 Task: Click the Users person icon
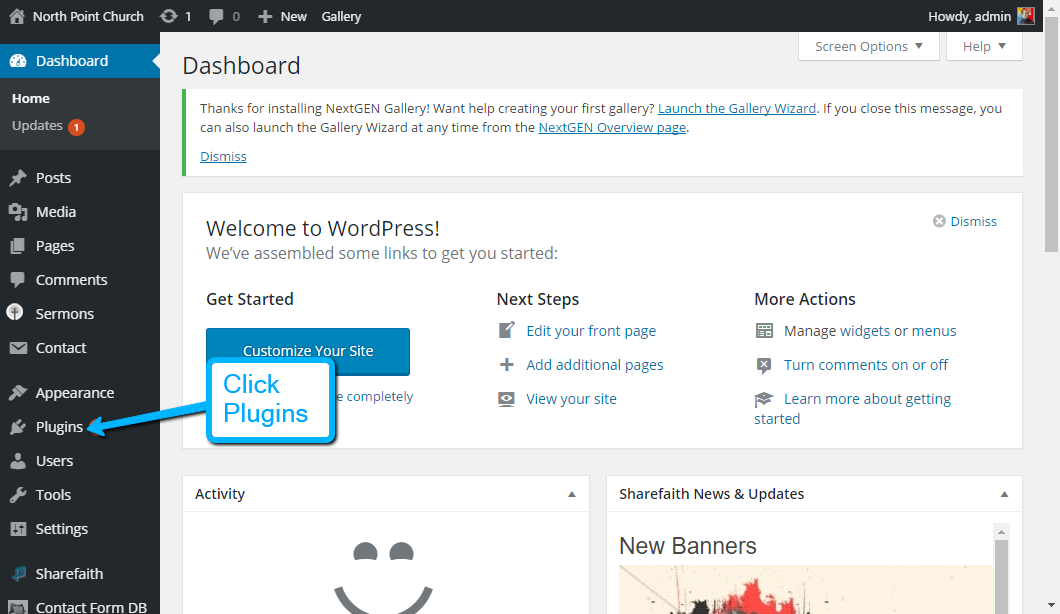18,460
